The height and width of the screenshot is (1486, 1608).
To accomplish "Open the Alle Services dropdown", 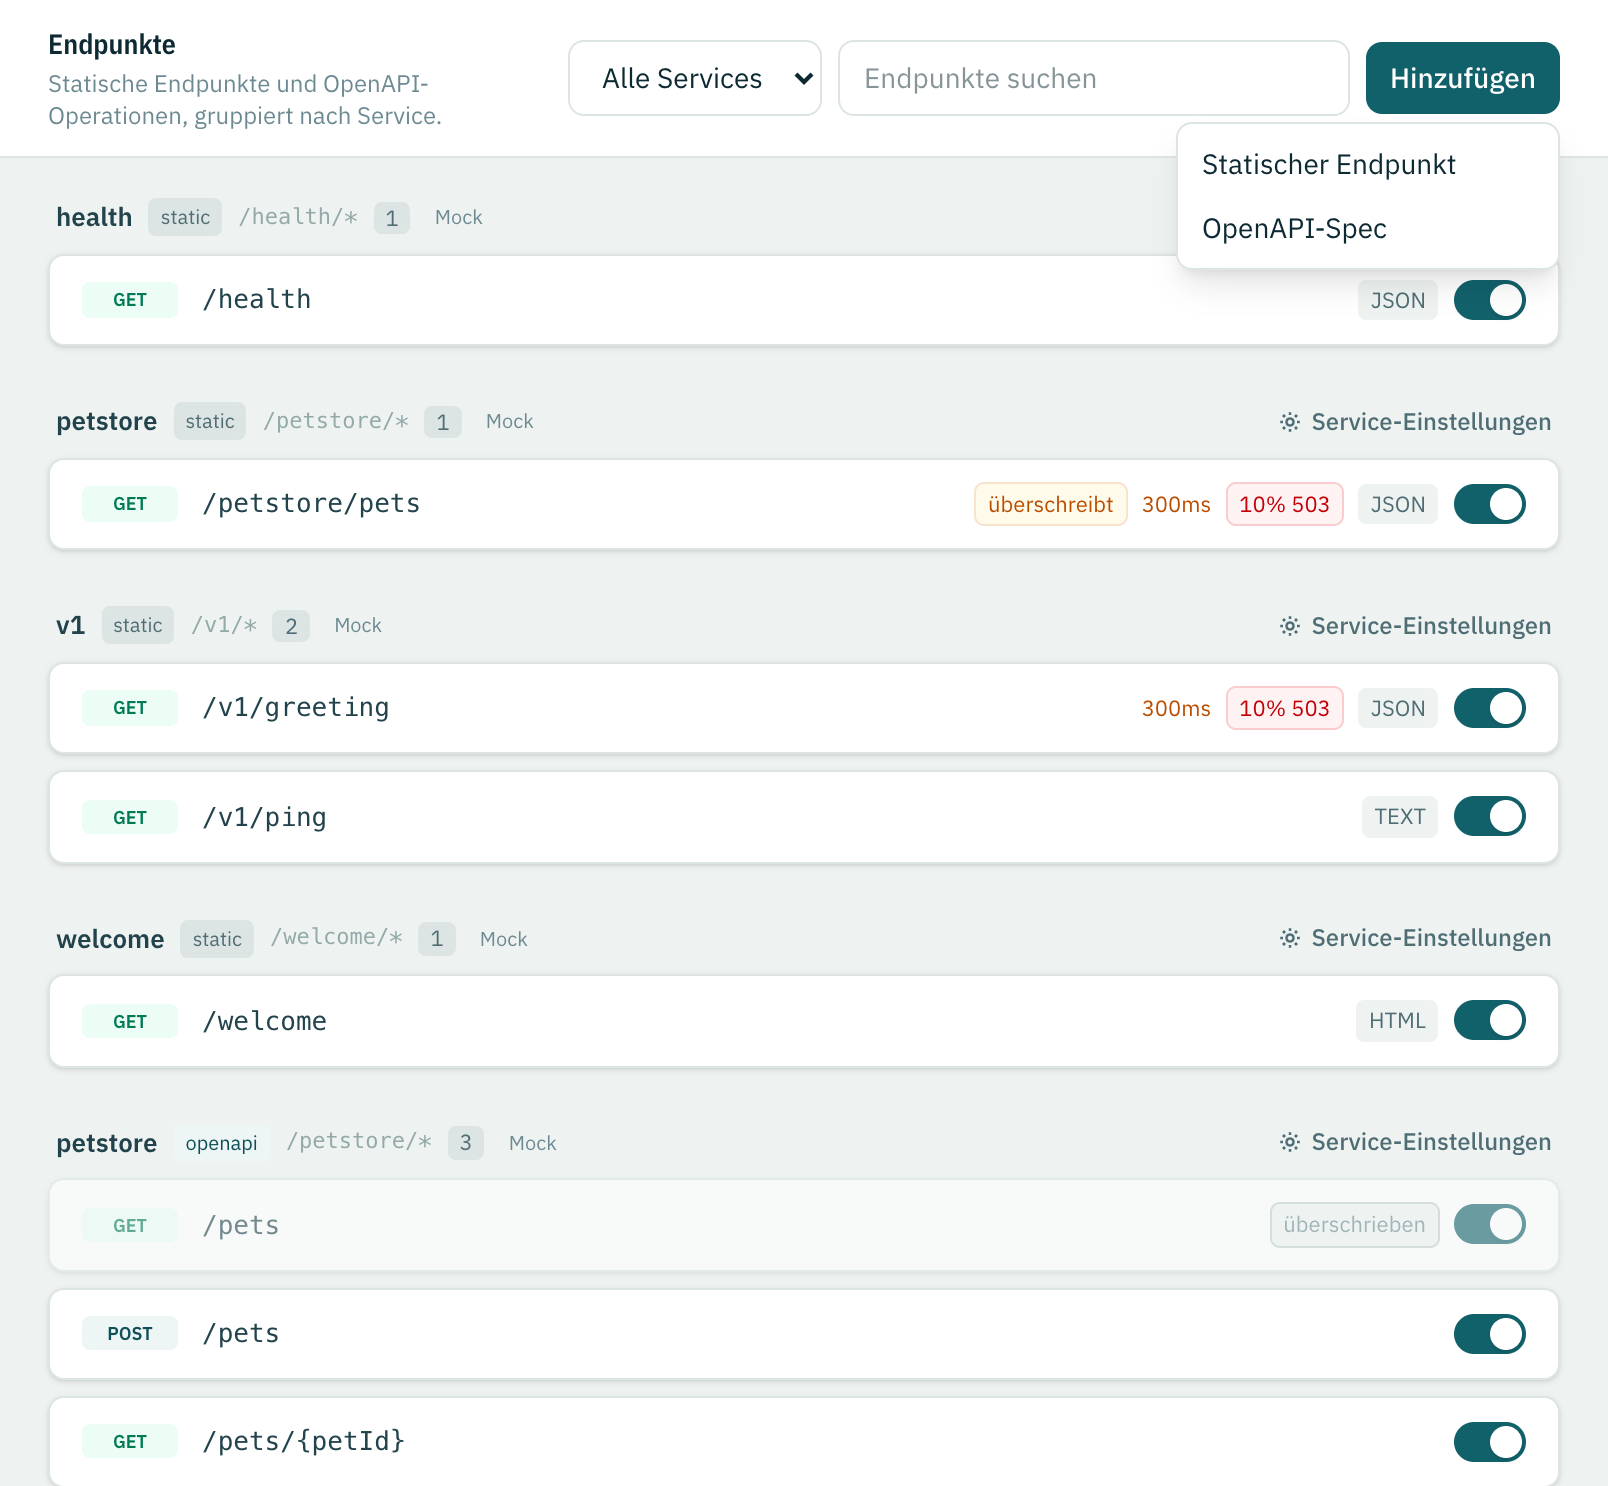I will pos(695,78).
